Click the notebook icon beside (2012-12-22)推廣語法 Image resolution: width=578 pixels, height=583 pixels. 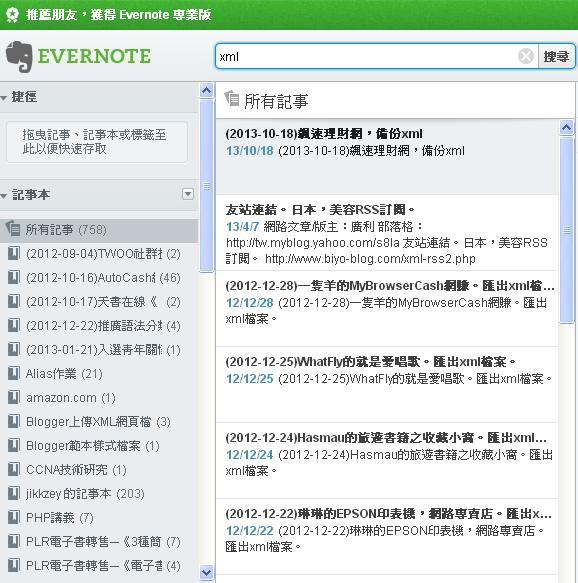click(14, 326)
